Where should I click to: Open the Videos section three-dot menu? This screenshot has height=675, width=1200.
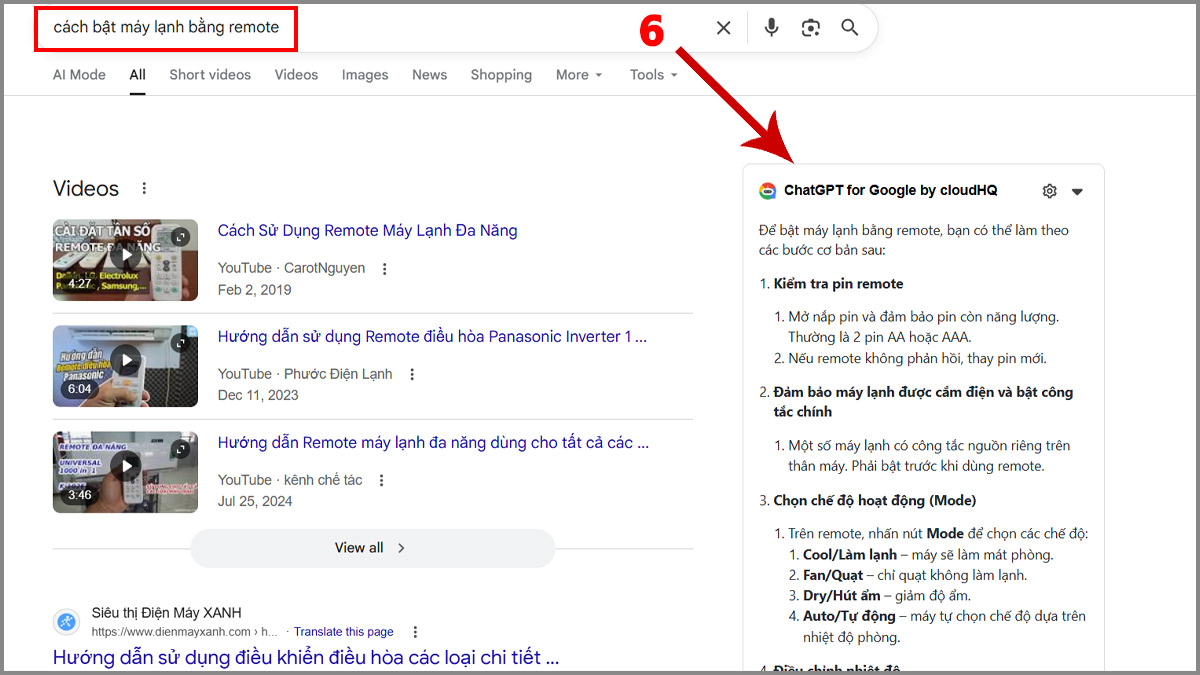point(144,189)
